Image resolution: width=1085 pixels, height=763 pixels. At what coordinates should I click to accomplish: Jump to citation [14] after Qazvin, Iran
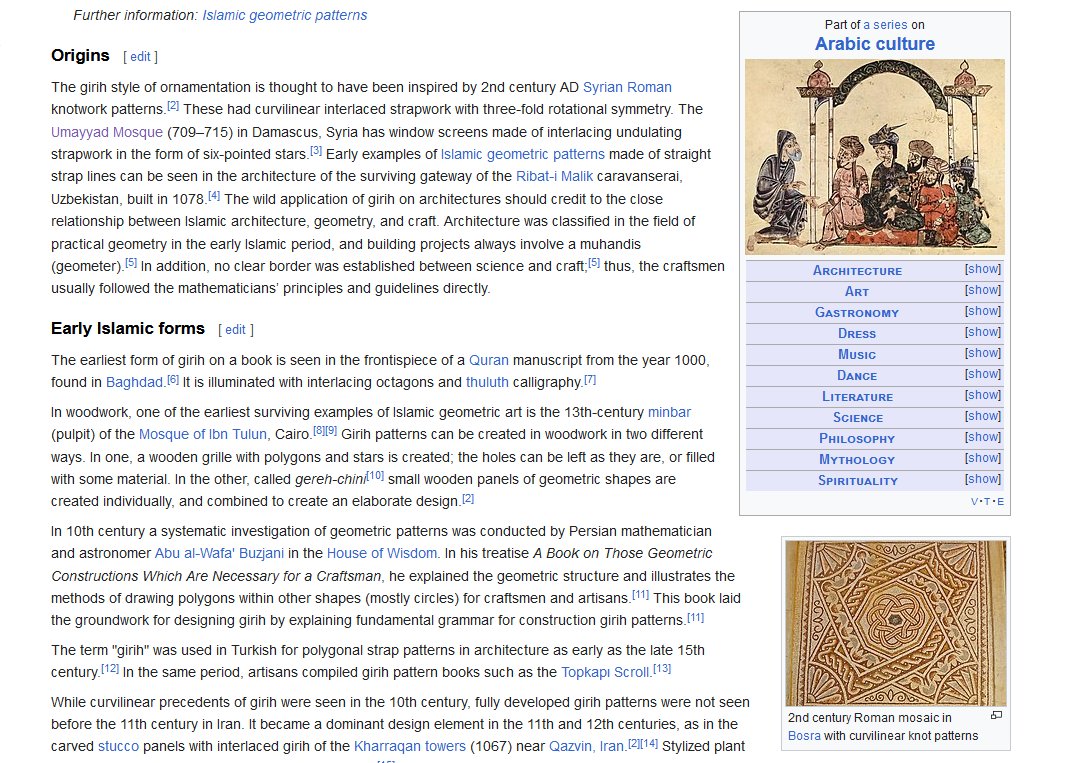[x=649, y=743]
